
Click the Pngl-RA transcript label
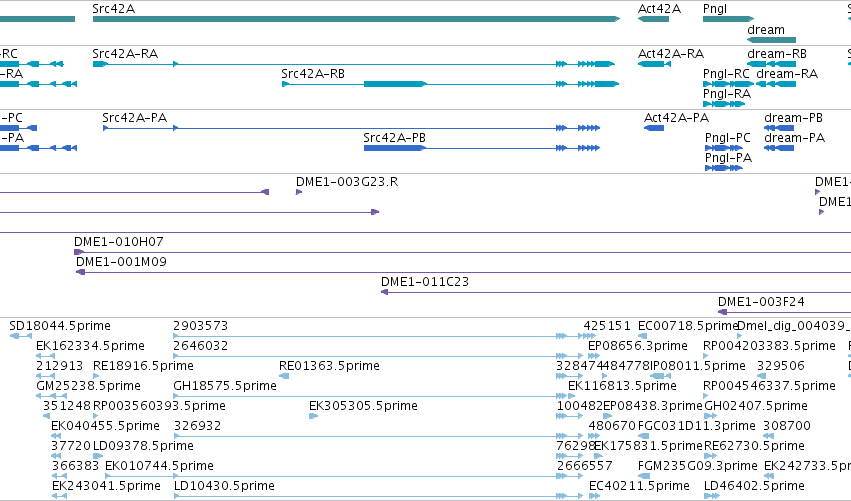pyautogui.click(x=727, y=94)
